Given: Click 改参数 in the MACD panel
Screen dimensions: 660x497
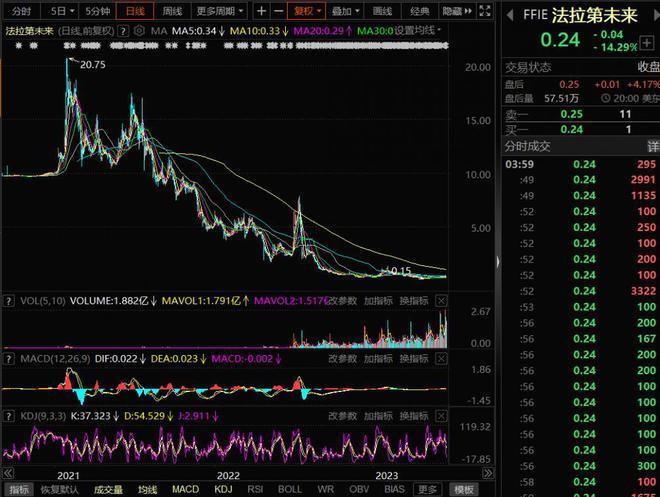Looking at the screenshot, I should click(343, 357).
